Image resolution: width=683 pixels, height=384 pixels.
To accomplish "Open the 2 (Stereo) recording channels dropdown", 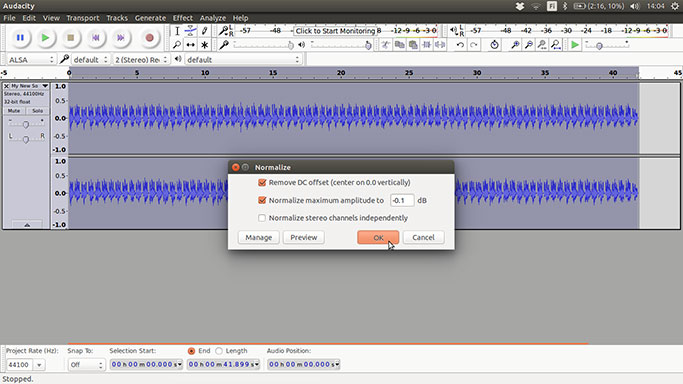I will (141, 60).
